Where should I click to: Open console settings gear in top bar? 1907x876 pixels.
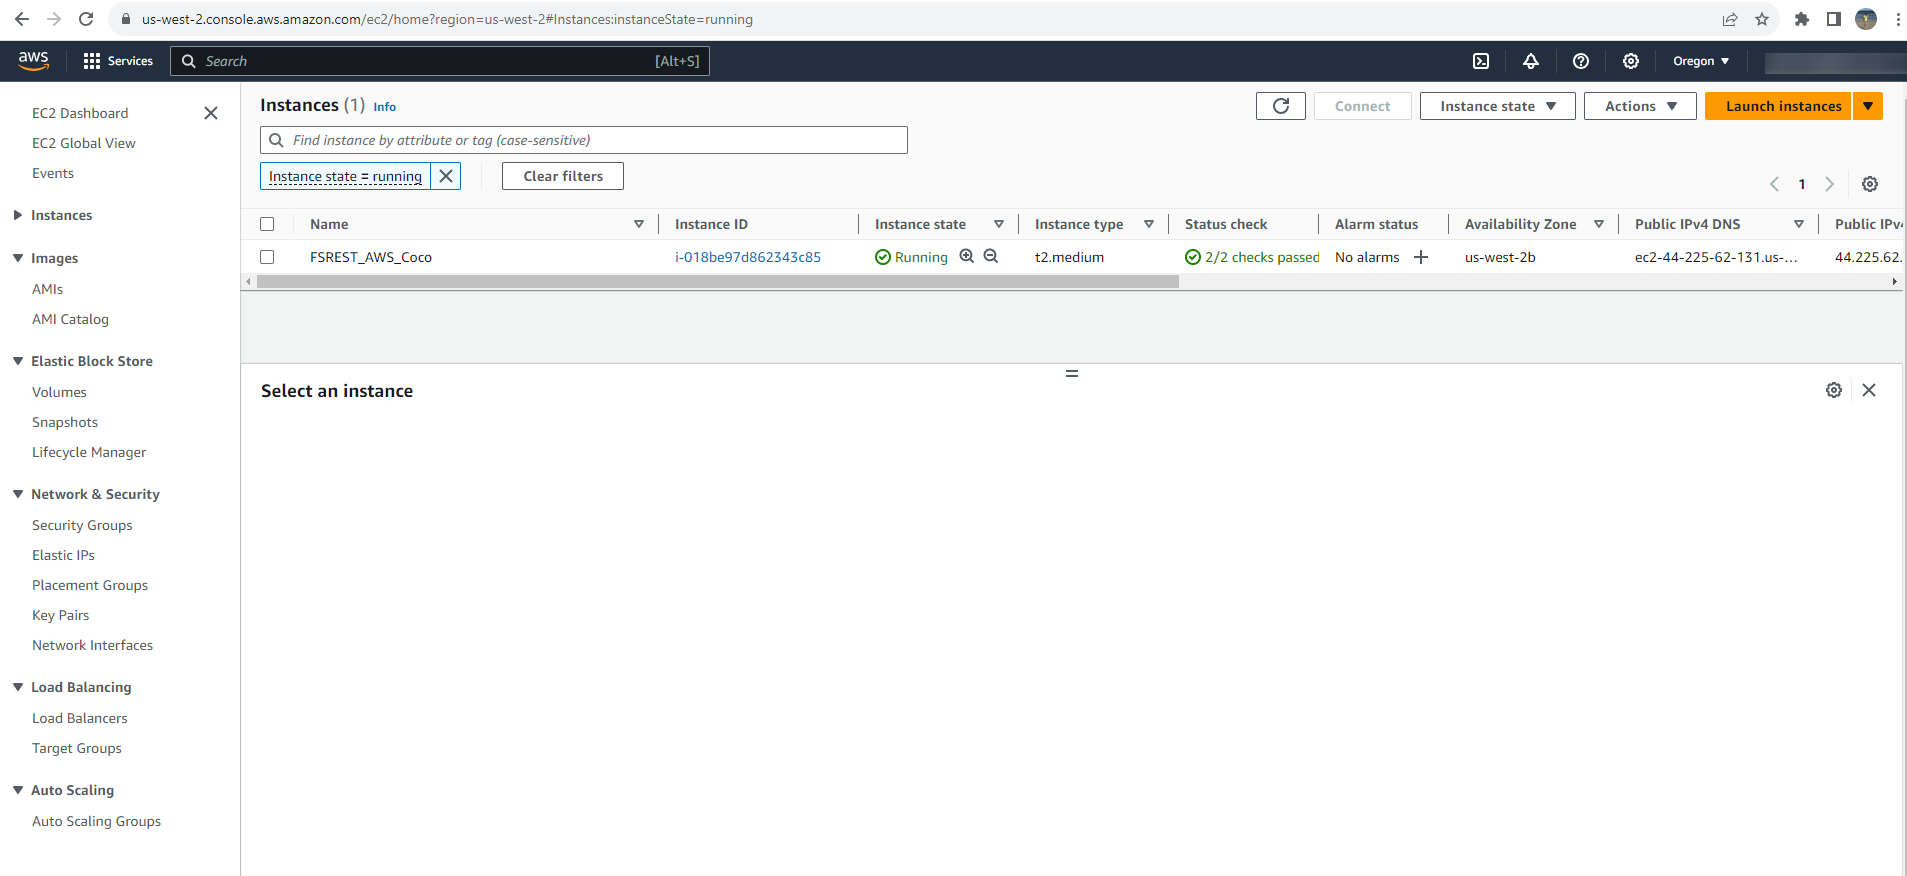[1631, 61]
